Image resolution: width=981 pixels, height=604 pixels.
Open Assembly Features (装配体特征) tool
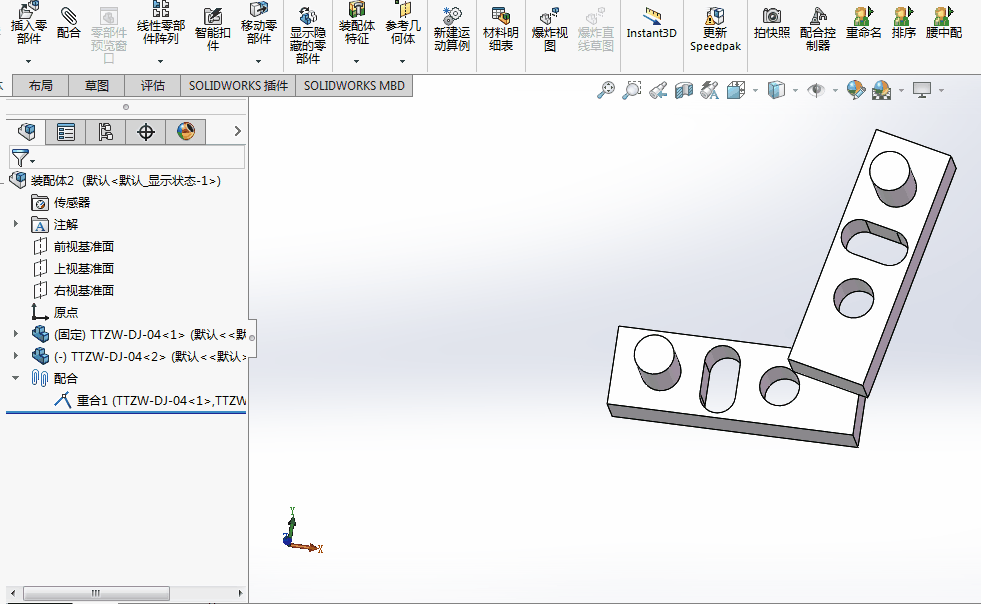click(357, 23)
